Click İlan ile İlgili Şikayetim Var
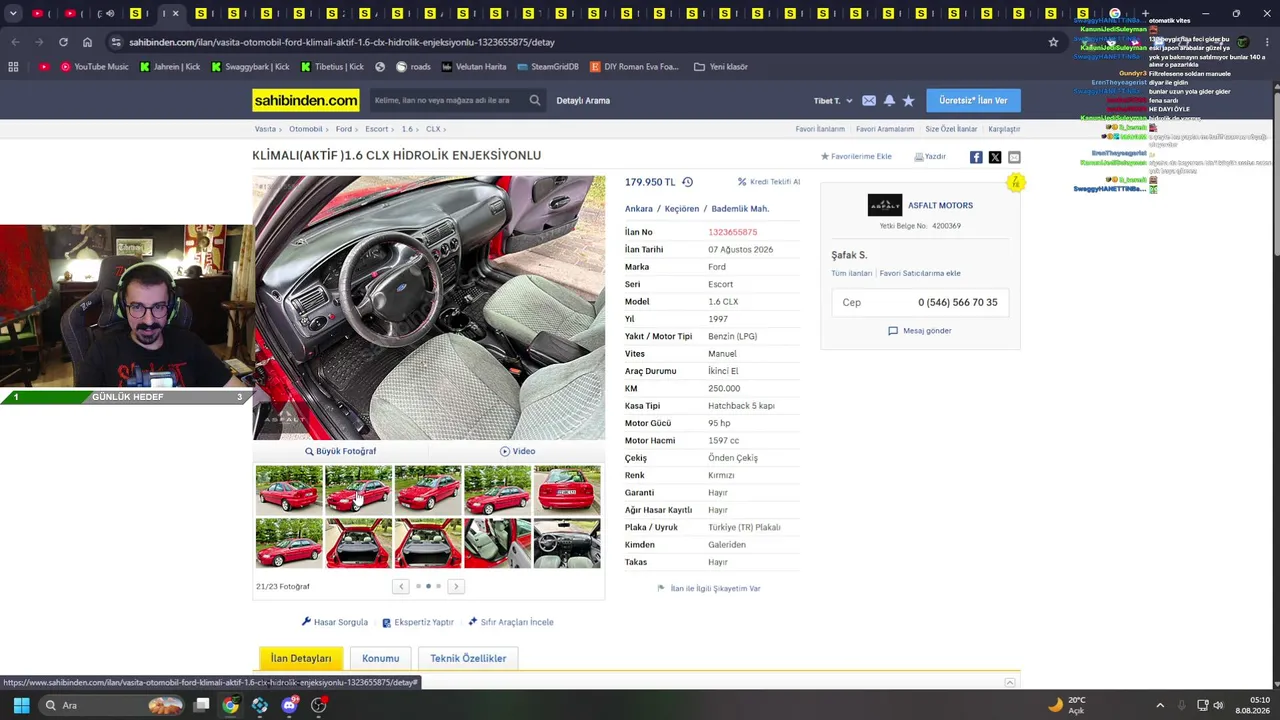Screen dimensions: 1280x720 tap(709, 589)
